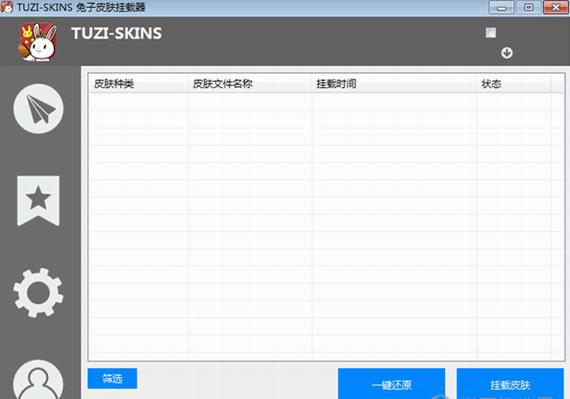Maximize the TUZI-SKINS window
This screenshot has height=399, width=570.
(x=529, y=7)
